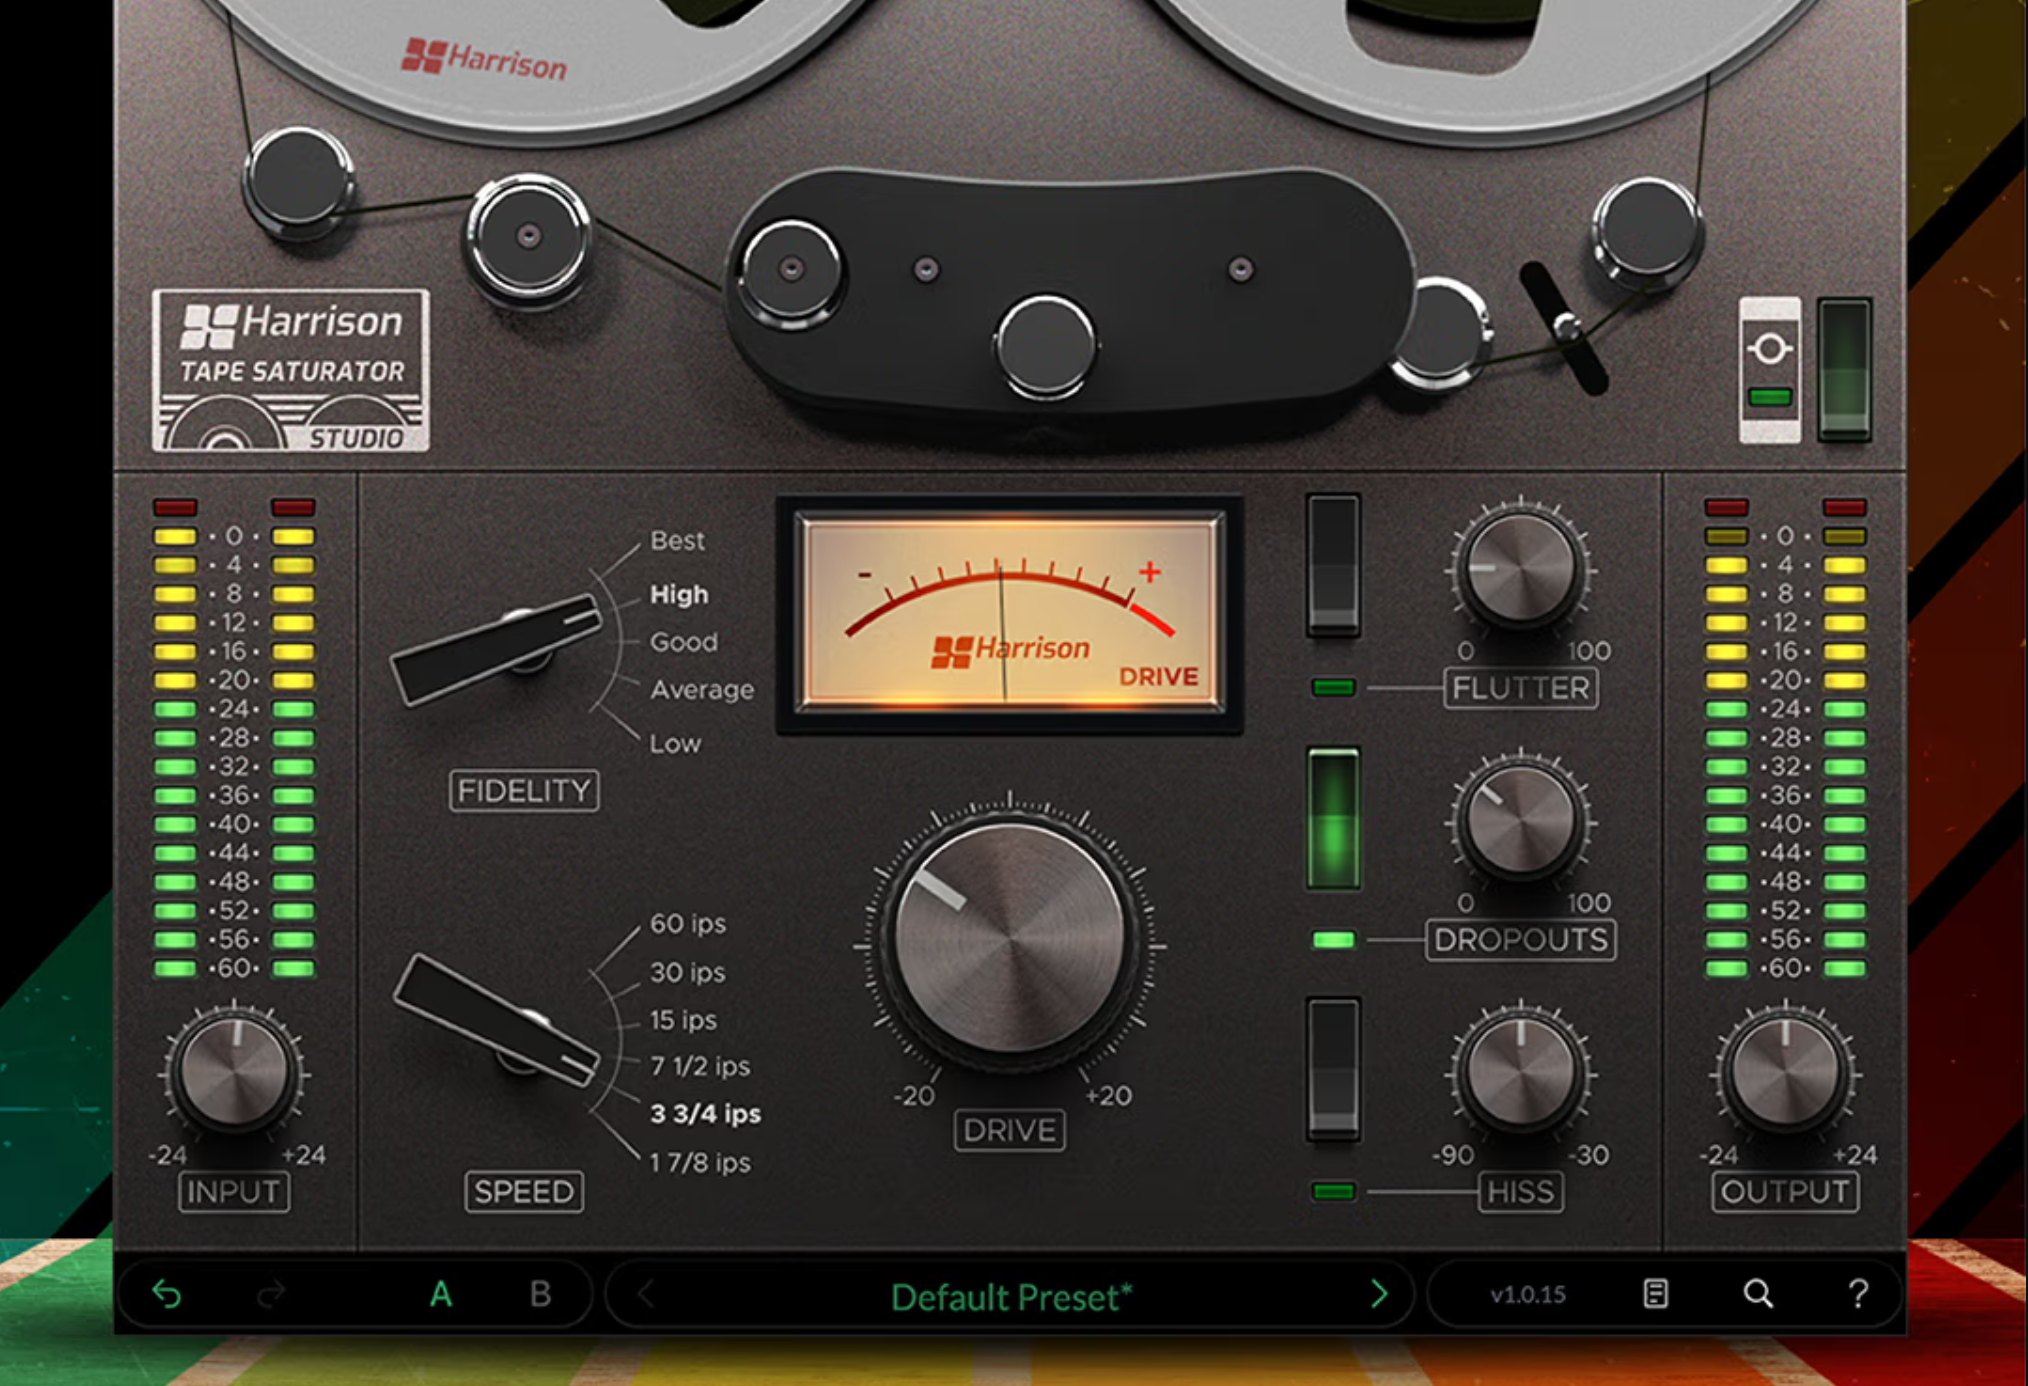This screenshot has height=1386, width=2028.
Task: Click the search magnifier icon
Action: coord(1757,1293)
